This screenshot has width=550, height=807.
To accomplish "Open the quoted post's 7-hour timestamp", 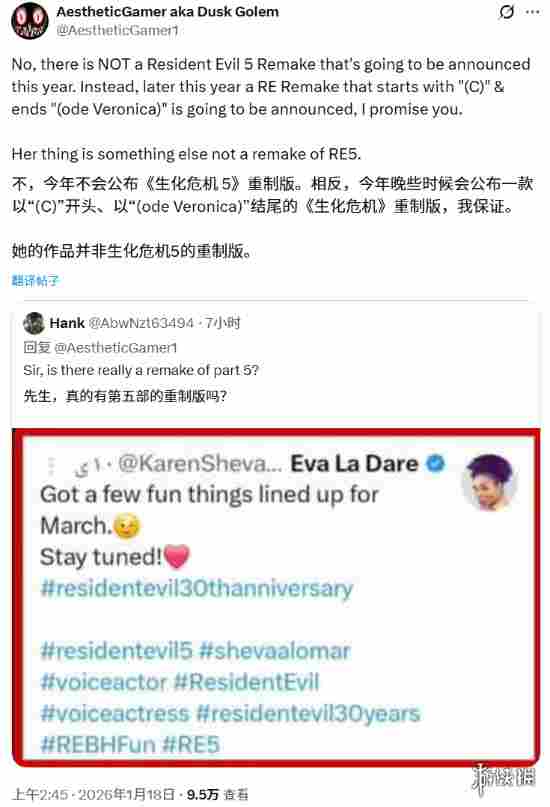I will [x=223, y=323].
